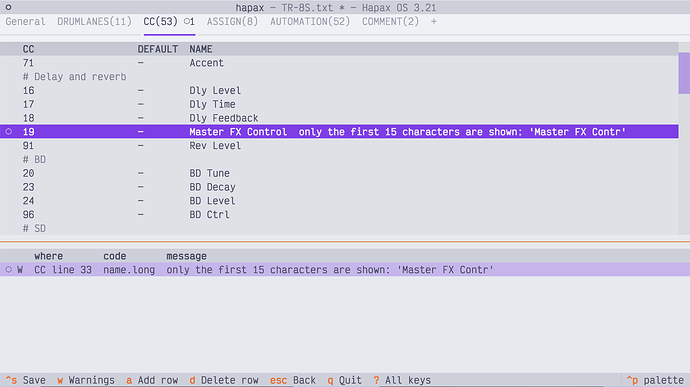Image resolution: width=690 pixels, height=387 pixels.
Task: Switch to the General tab
Action: [x=25, y=22]
